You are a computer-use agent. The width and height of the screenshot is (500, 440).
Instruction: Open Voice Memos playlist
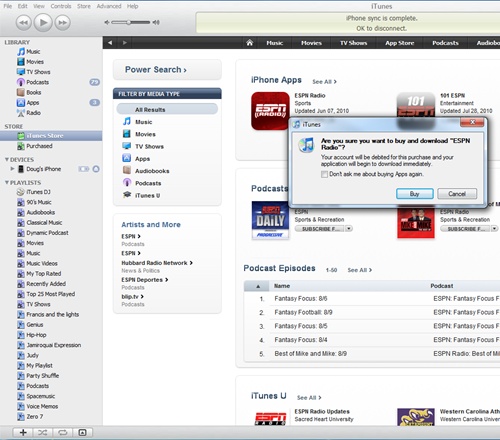[x=42, y=407]
